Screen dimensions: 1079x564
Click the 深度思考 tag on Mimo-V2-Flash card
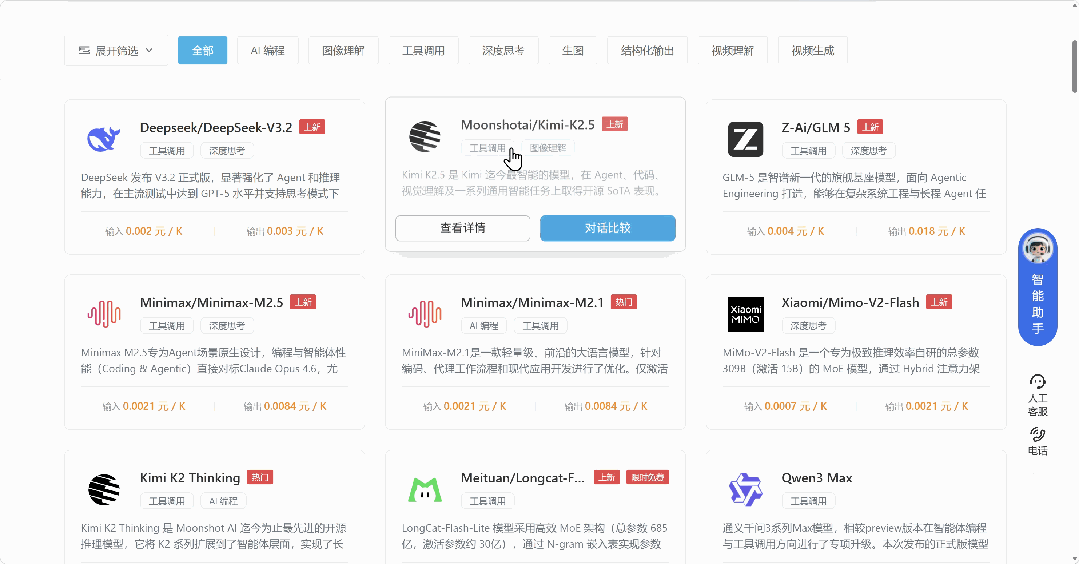tap(808, 325)
